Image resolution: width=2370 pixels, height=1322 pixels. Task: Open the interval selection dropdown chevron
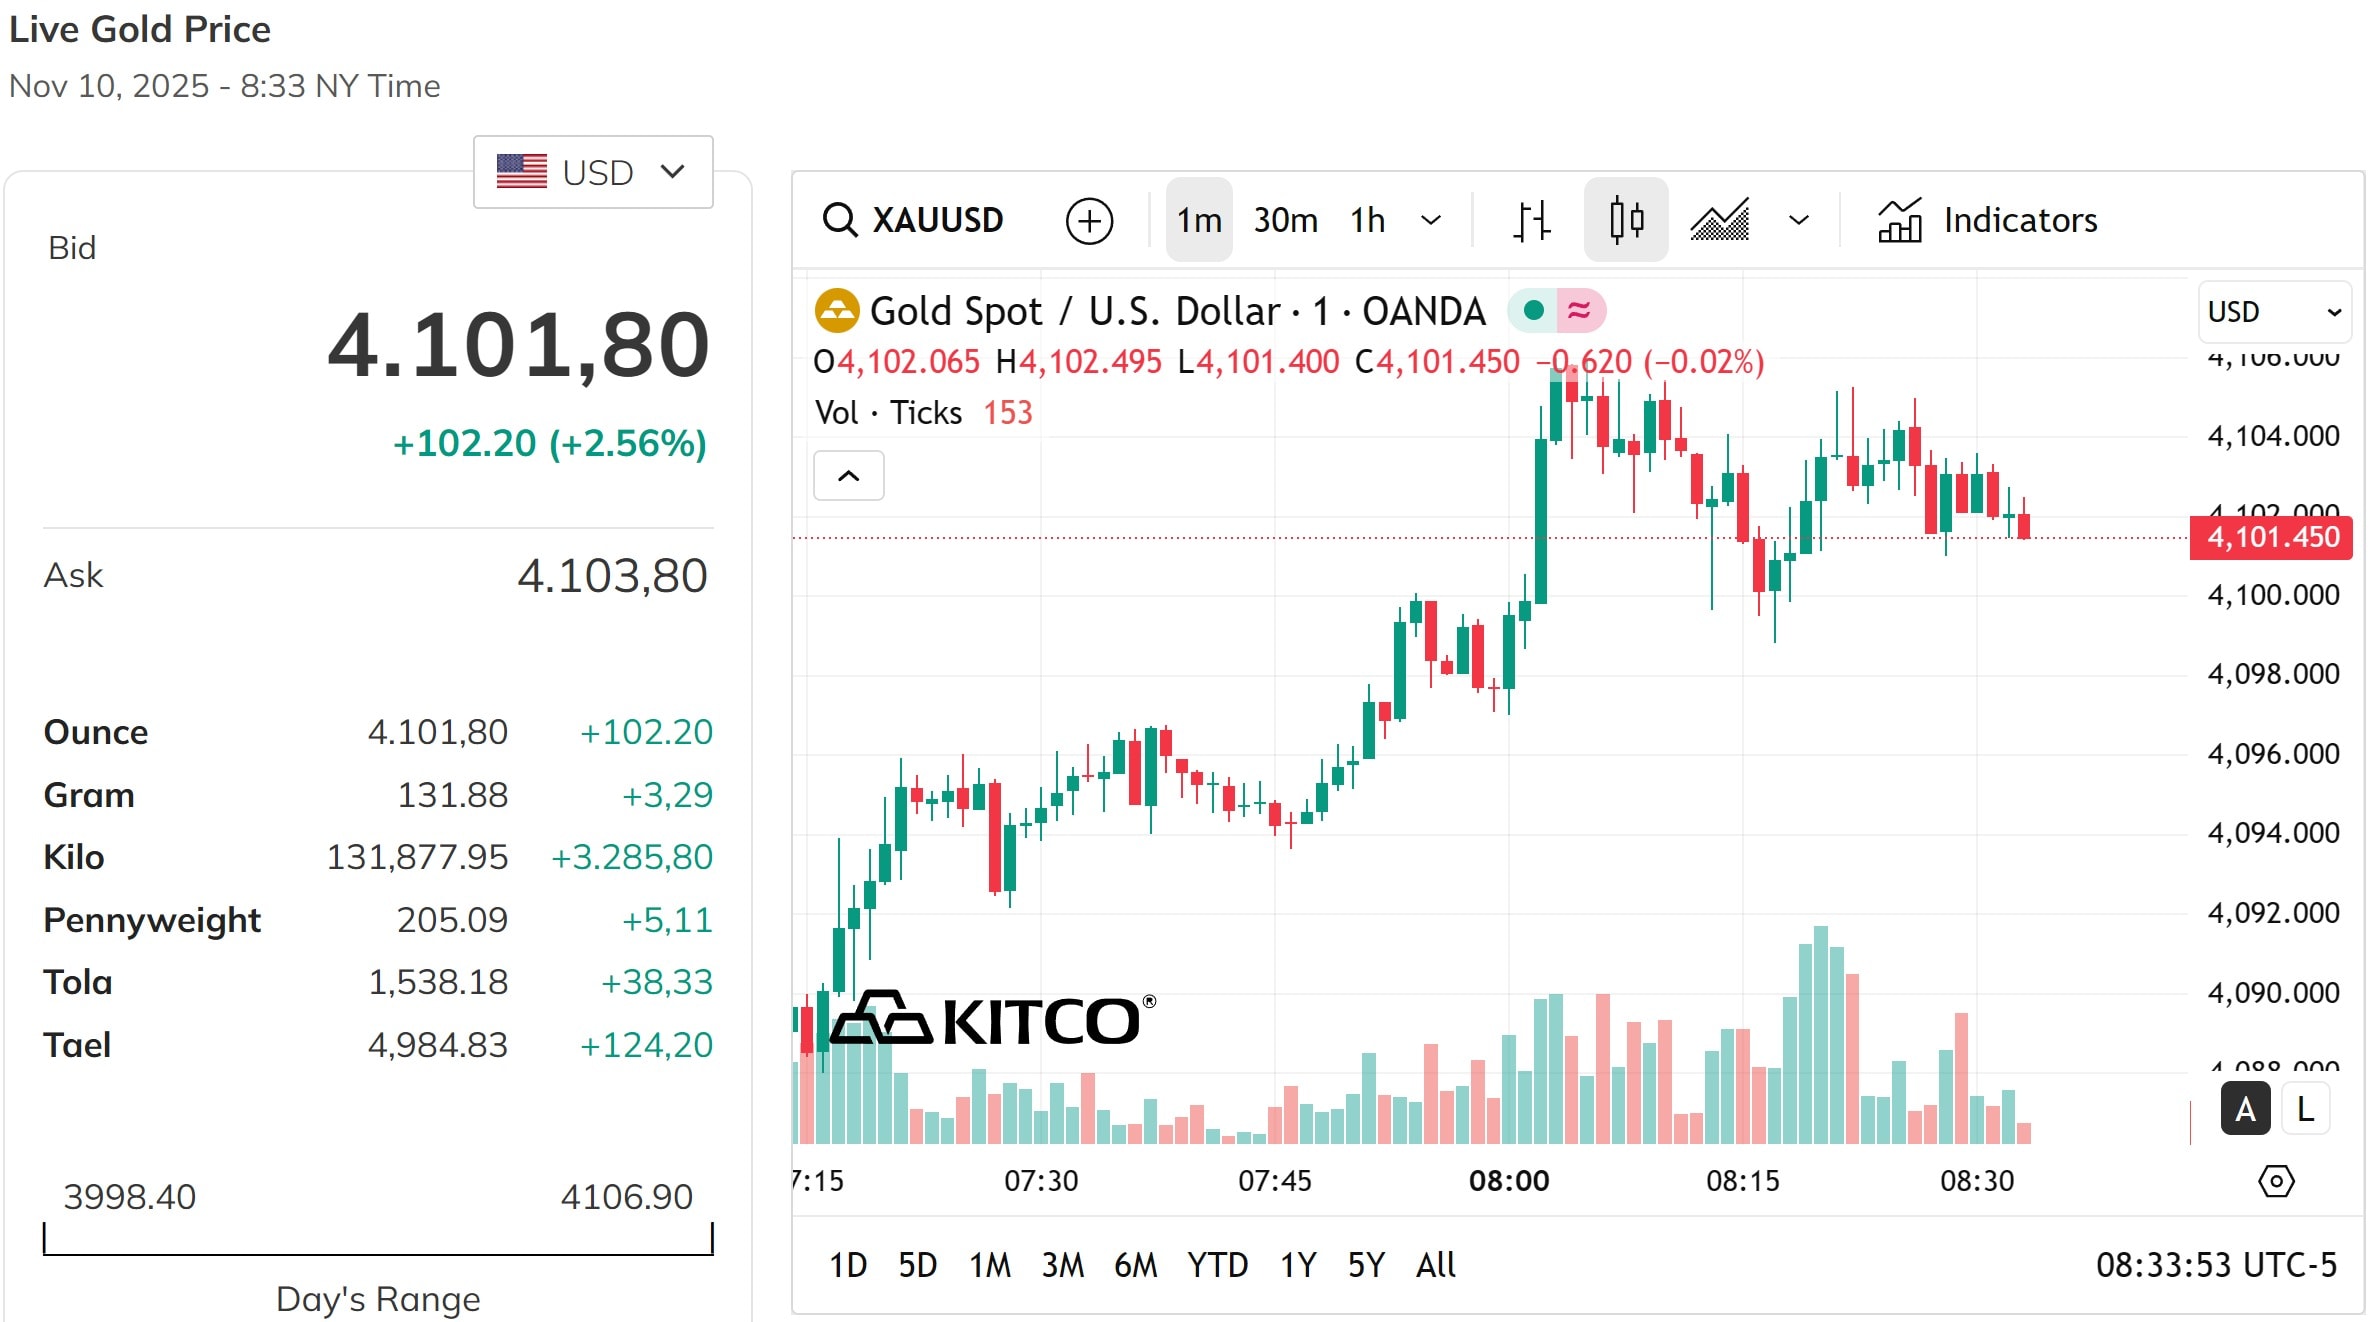pos(1432,219)
